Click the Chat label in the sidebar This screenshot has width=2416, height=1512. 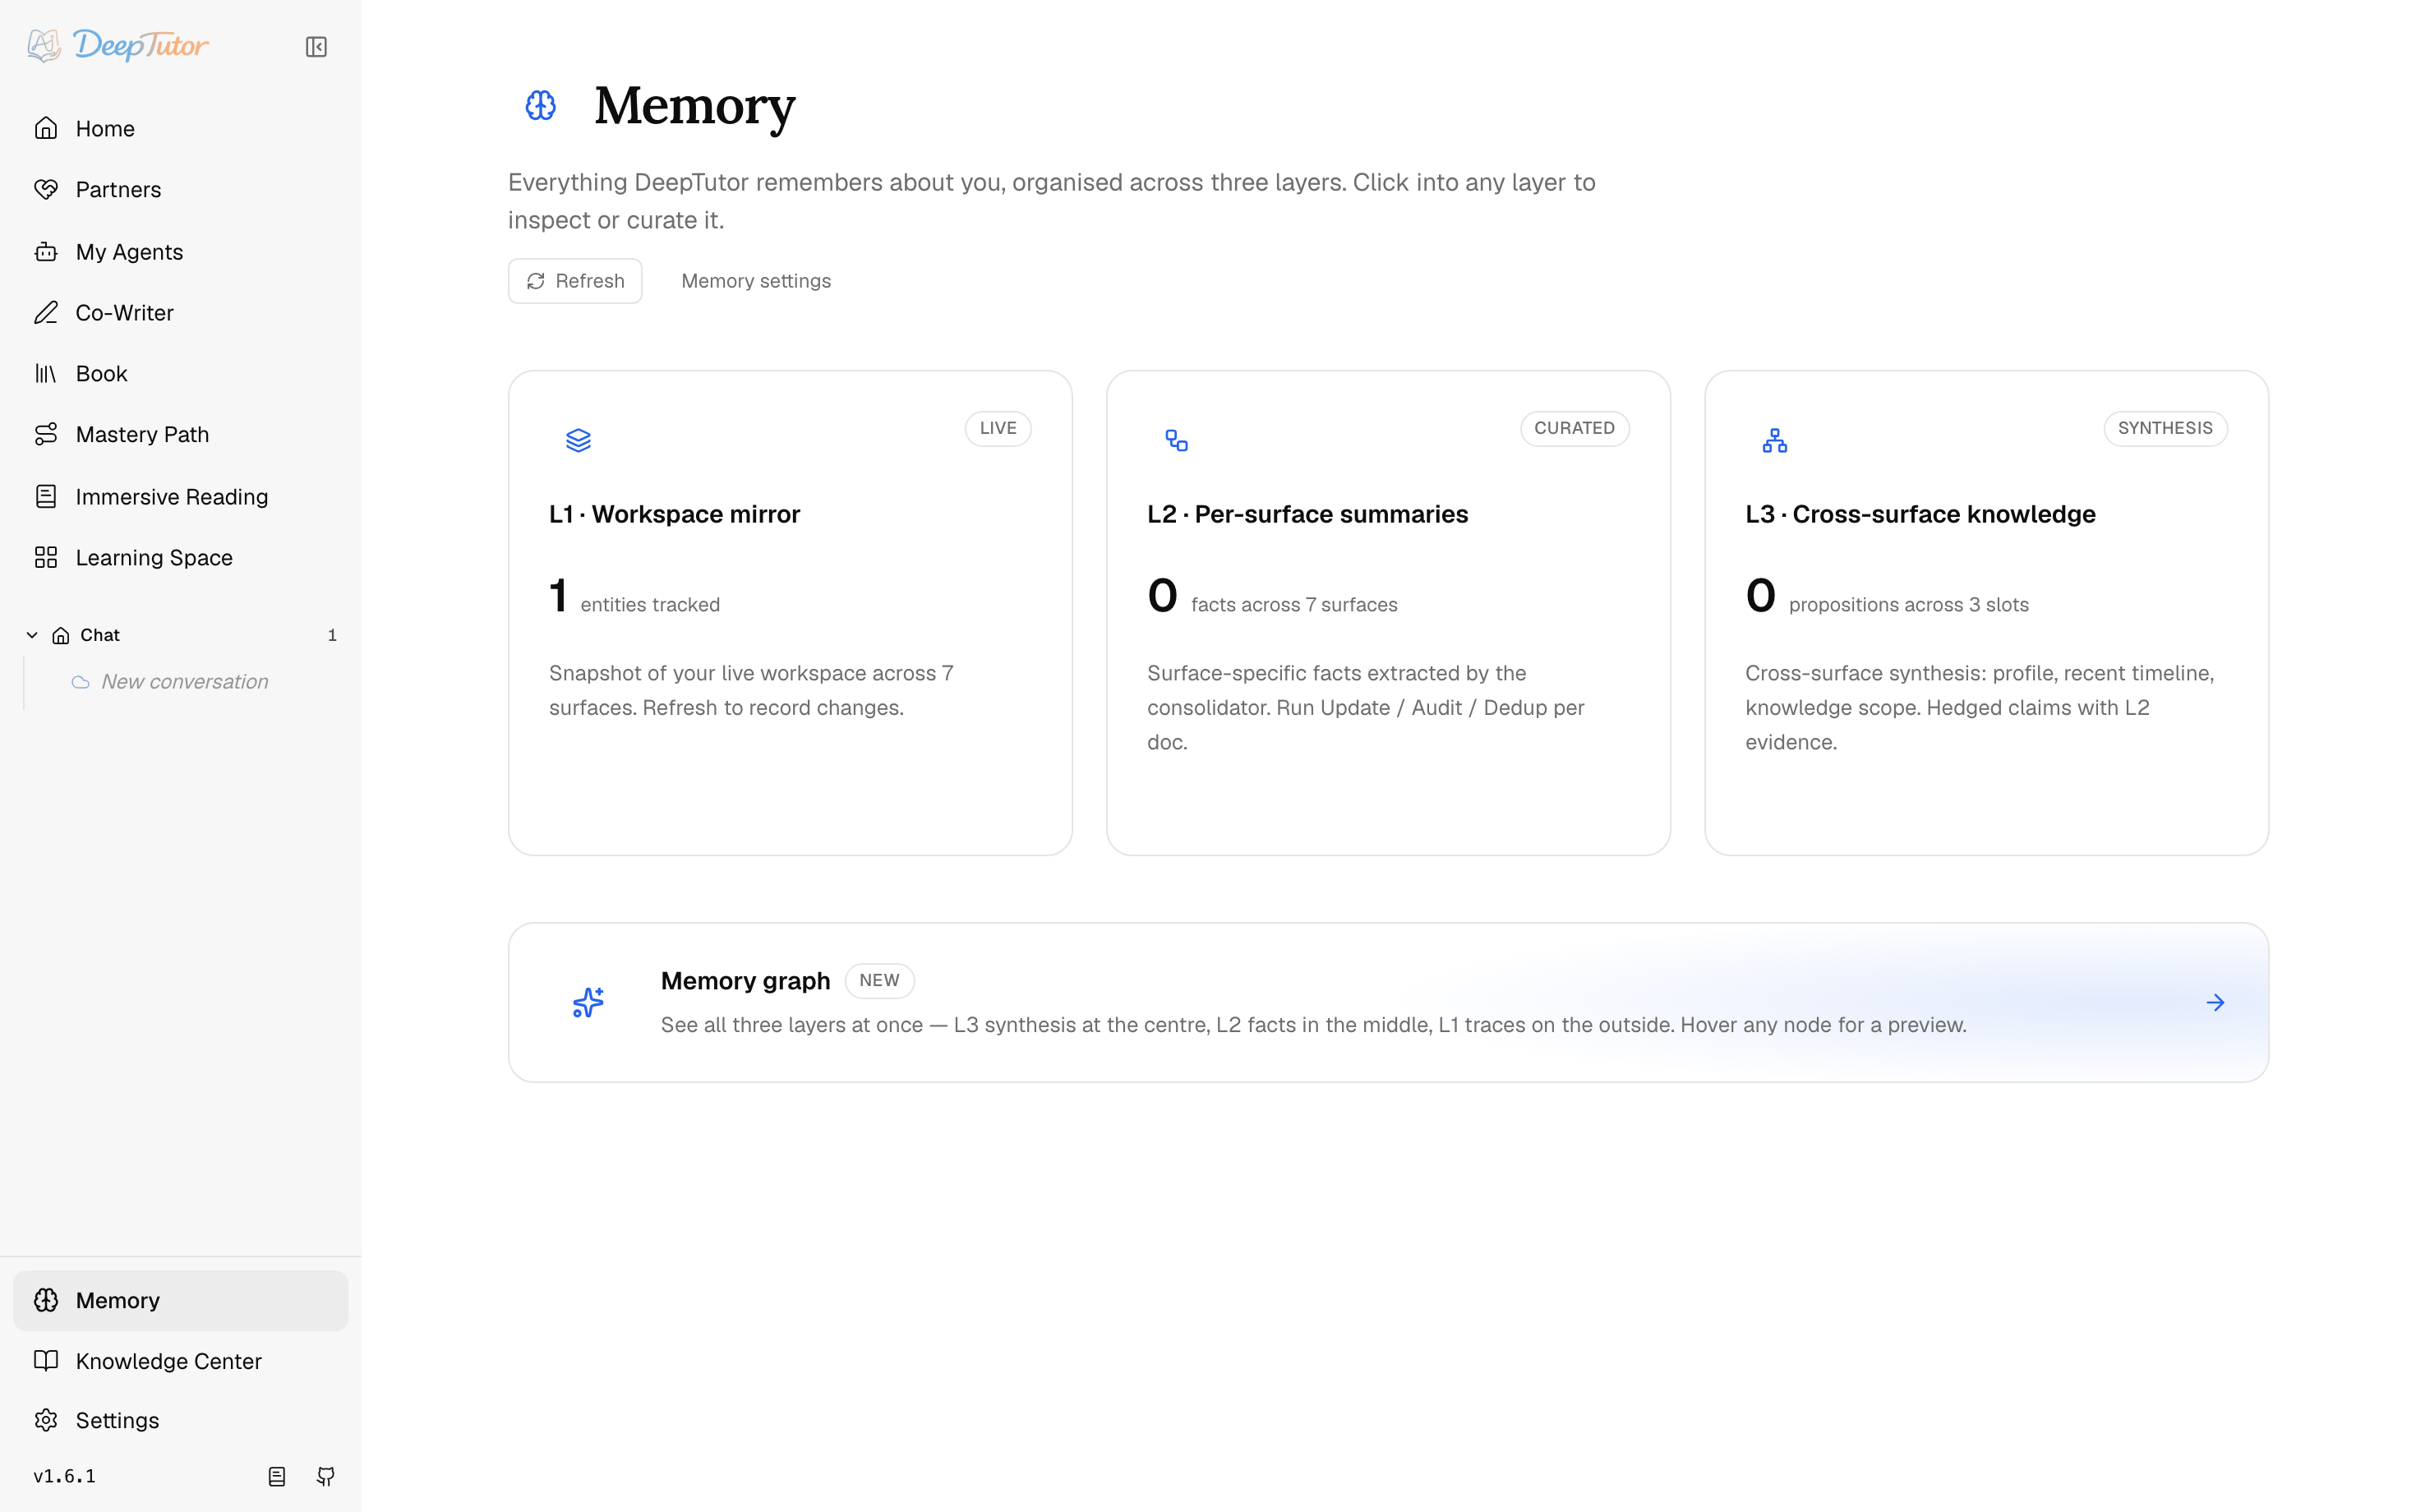[100, 635]
